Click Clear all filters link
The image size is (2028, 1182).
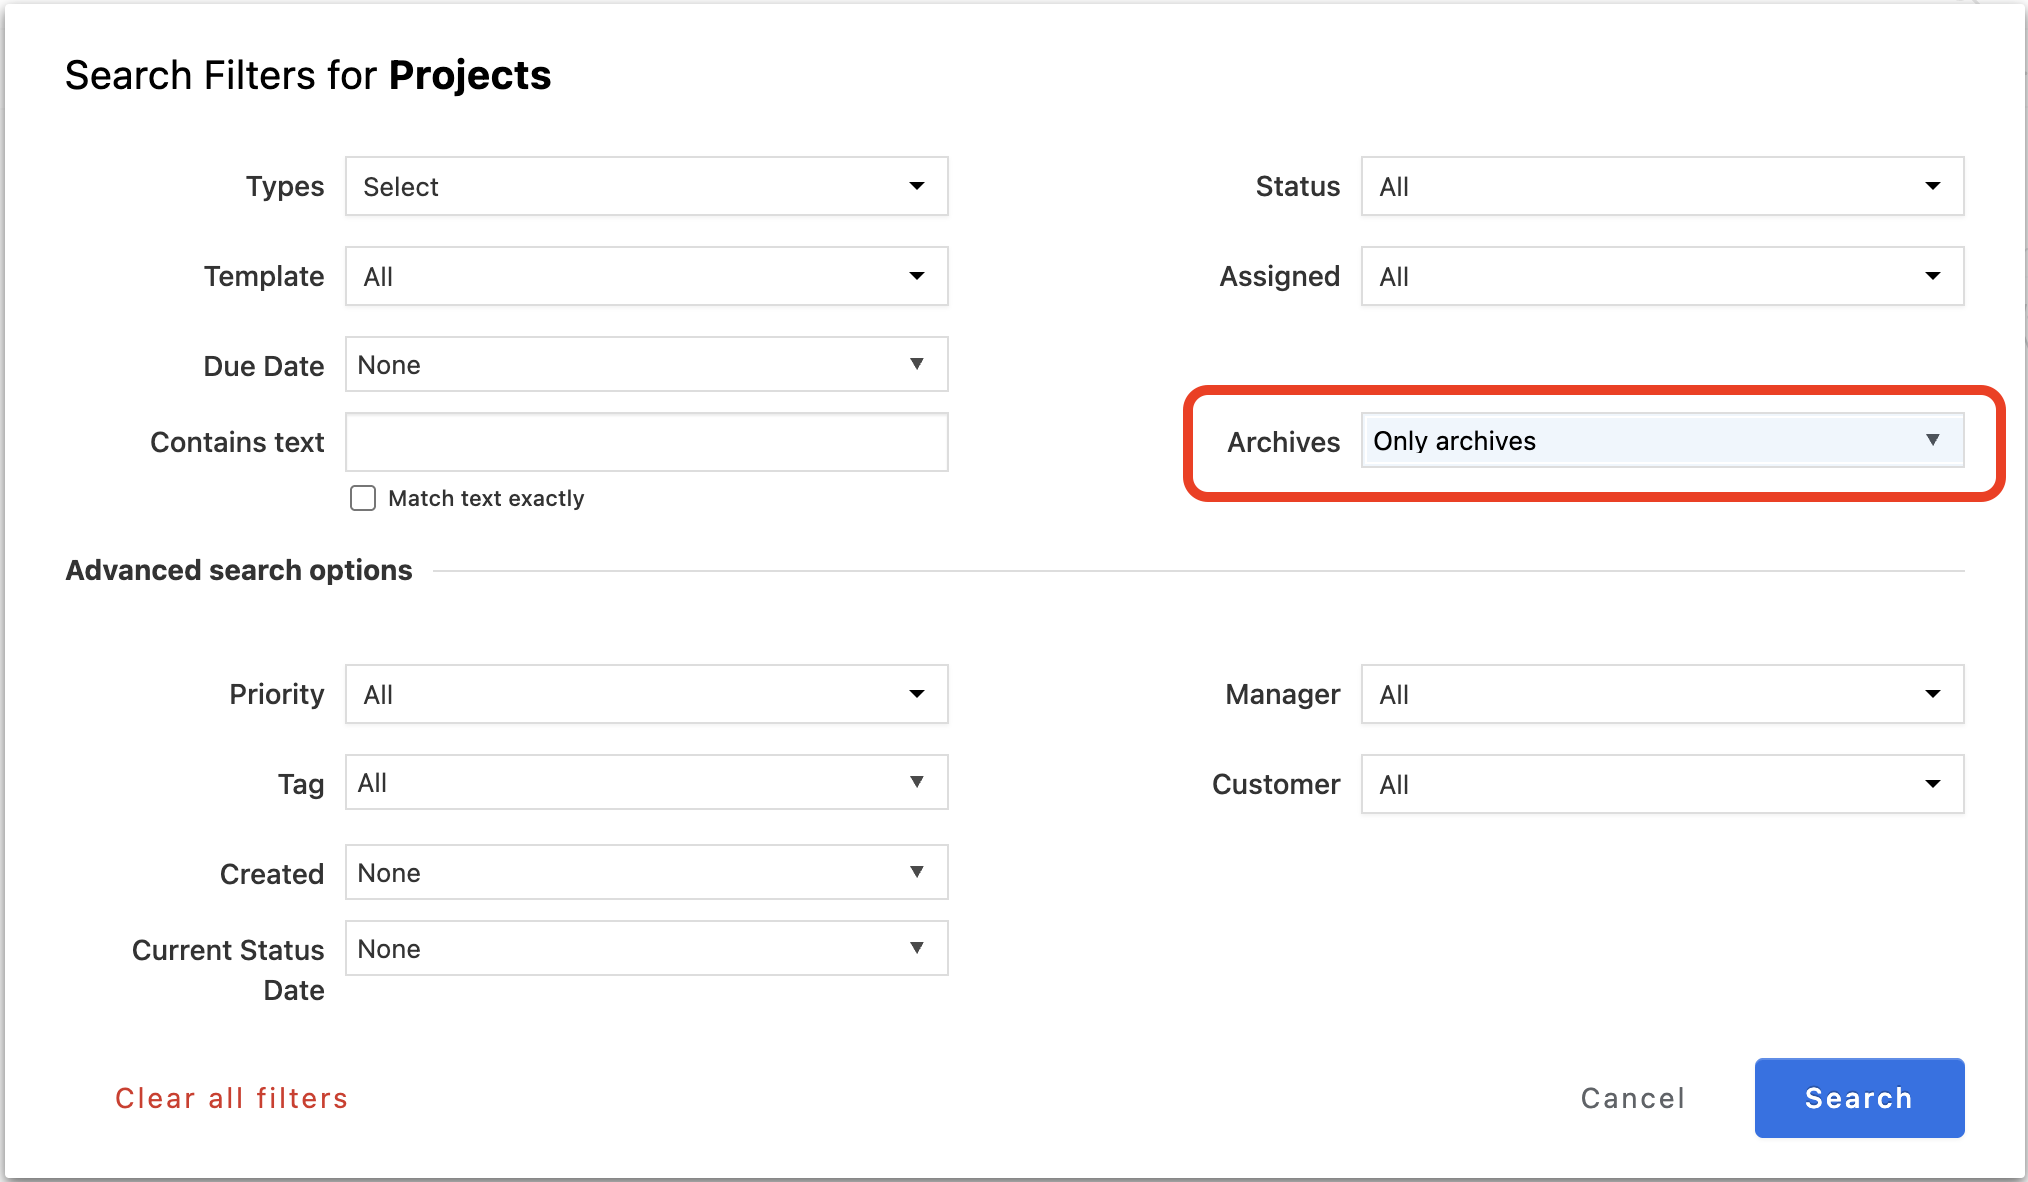(231, 1098)
